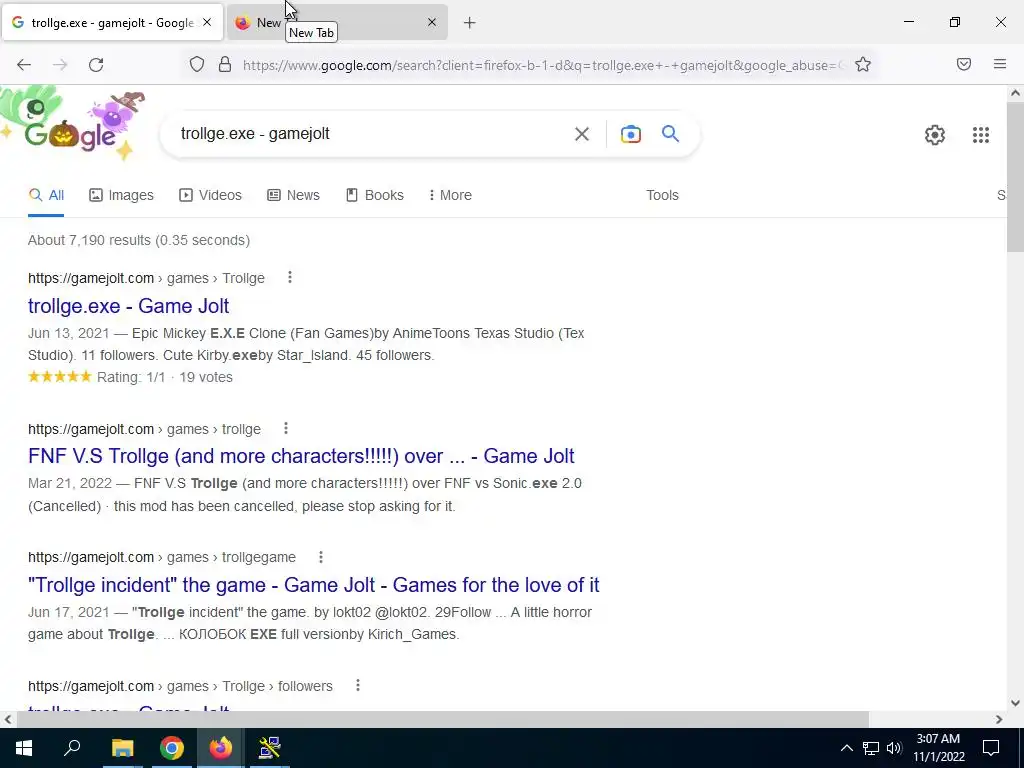Open the volume tray icon
Image resolution: width=1024 pixels, height=768 pixels.
[x=894, y=748]
